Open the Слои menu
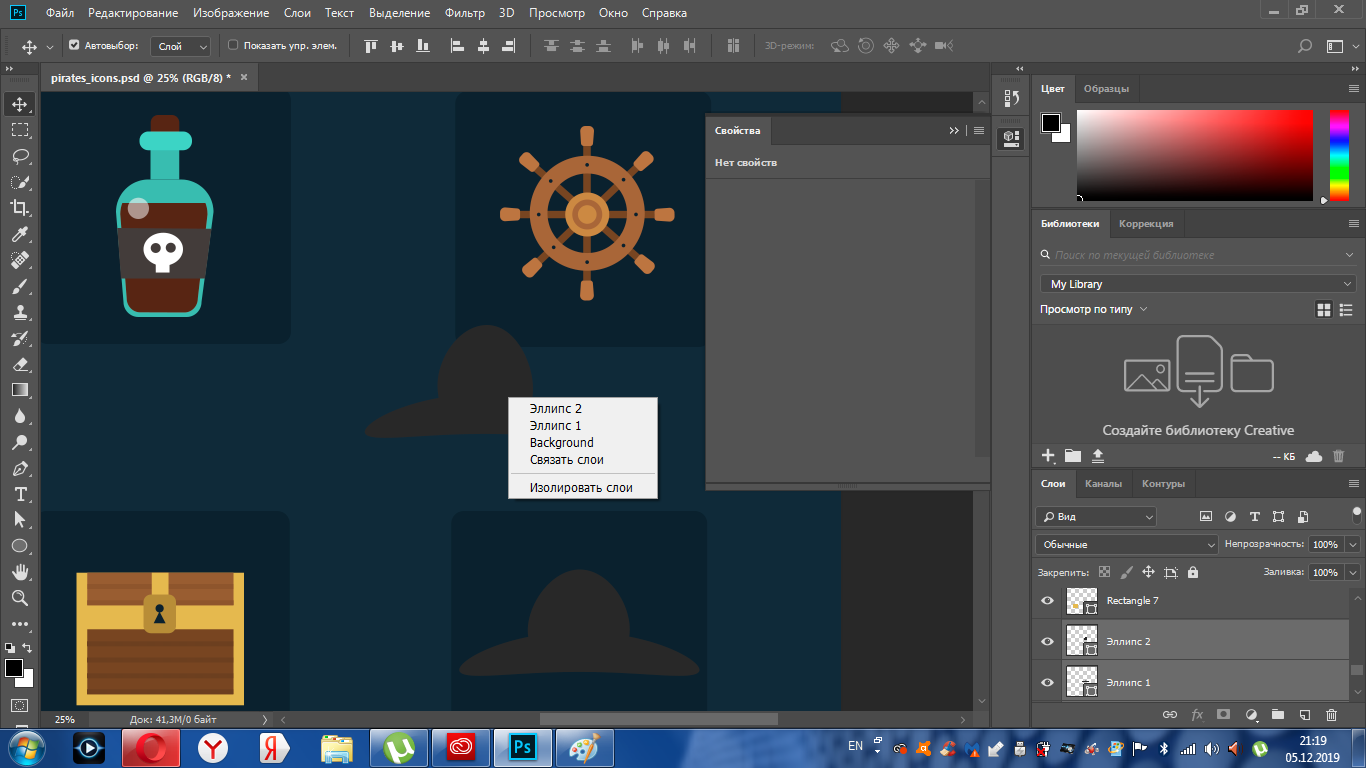Viewport: 1366px width, 768px height. (x=297, y=13)
